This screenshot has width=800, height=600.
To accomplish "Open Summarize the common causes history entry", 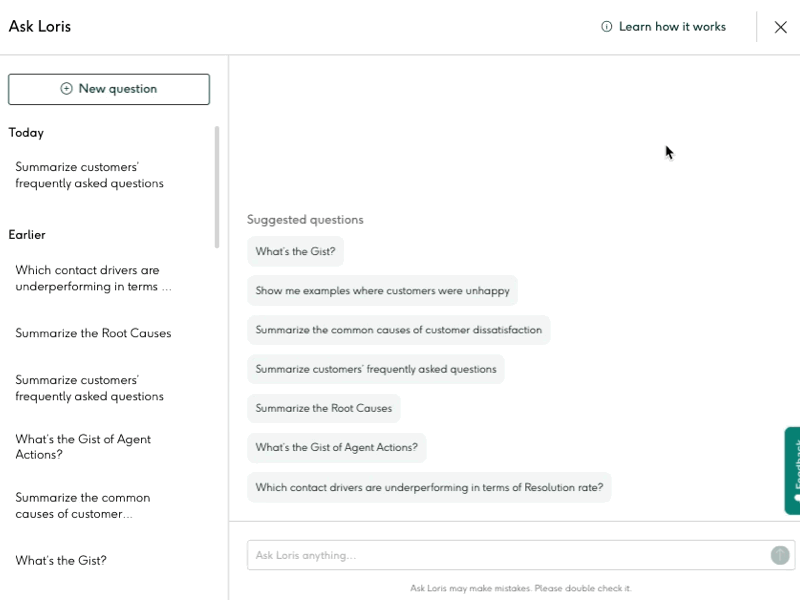I will pyautogui.click(x=83, y=505).
